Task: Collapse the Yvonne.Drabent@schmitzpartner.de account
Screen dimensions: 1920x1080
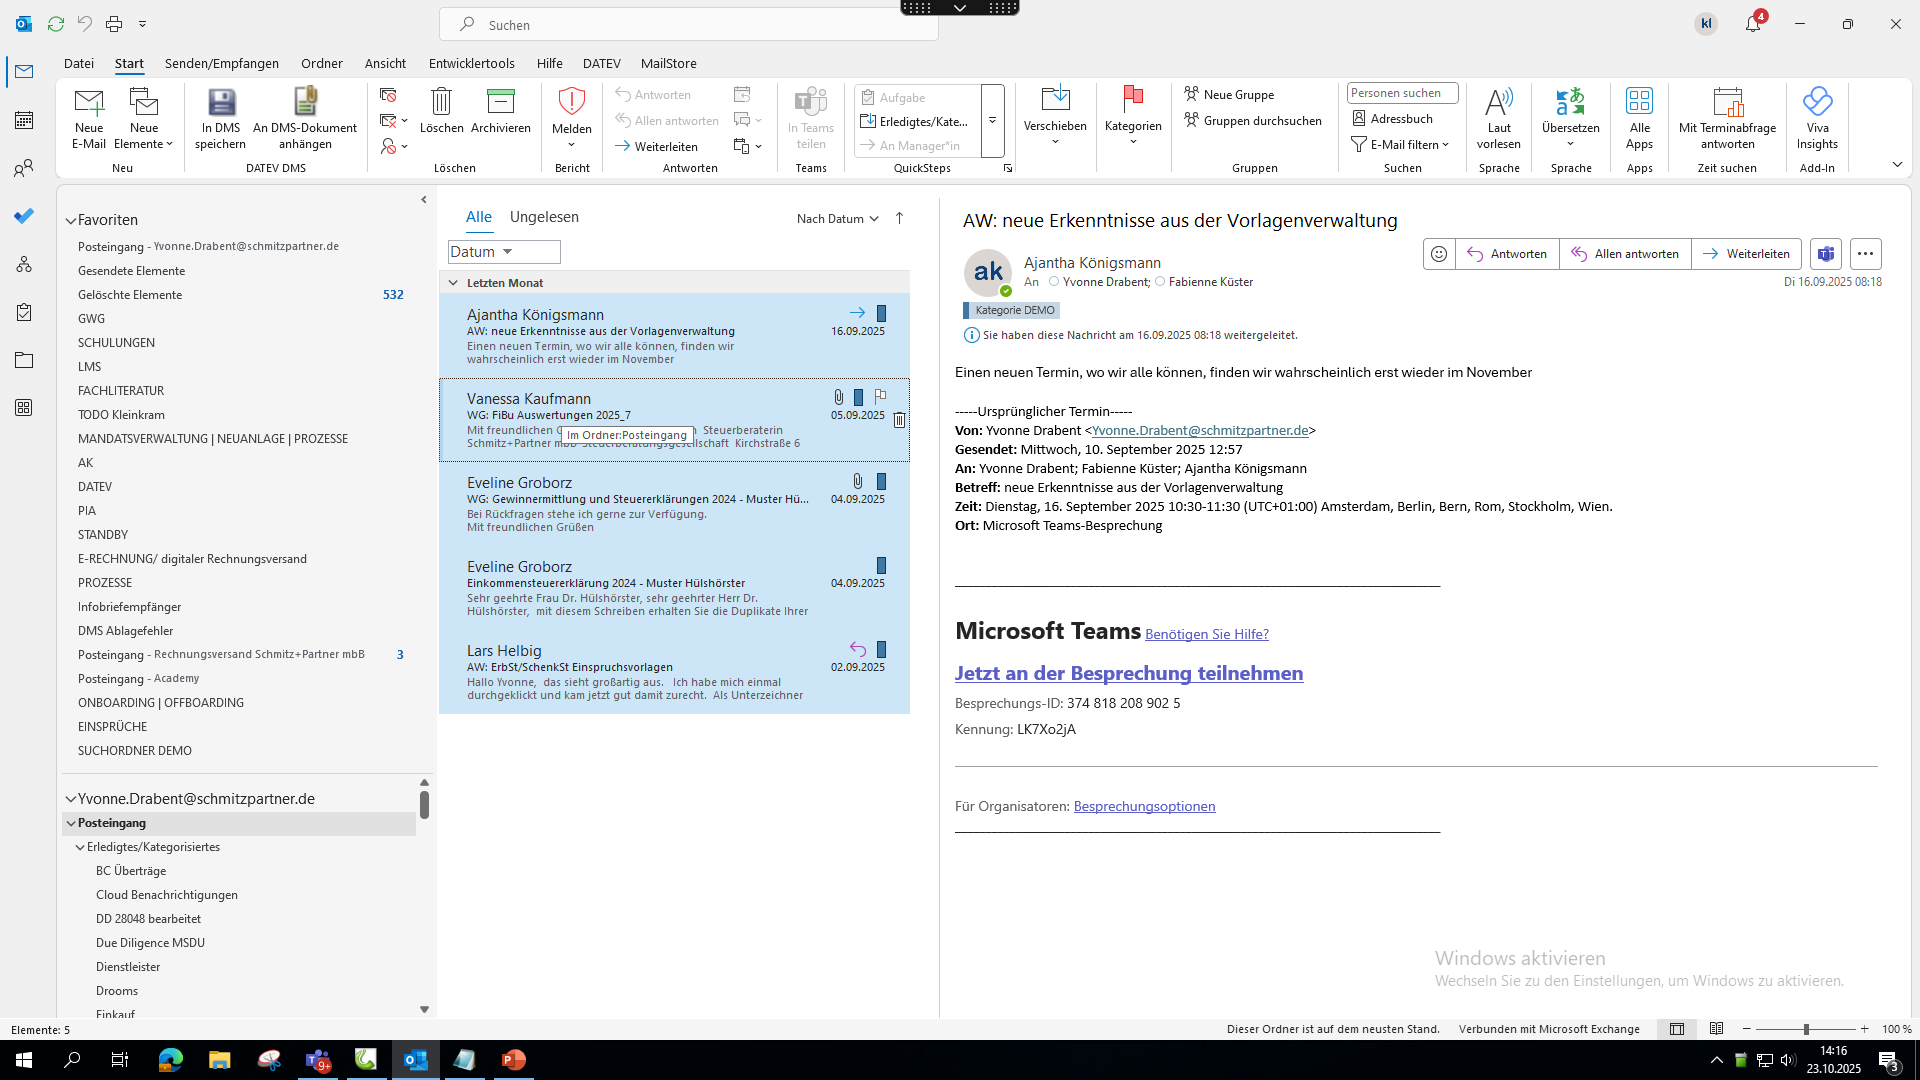Action: 71,799
